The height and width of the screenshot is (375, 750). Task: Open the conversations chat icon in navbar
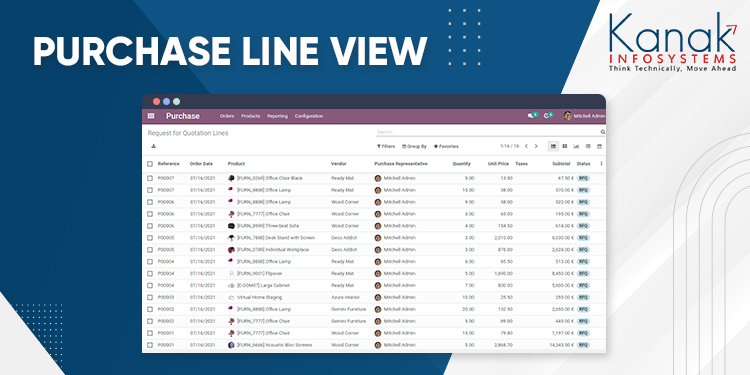[x=530, y=116]
